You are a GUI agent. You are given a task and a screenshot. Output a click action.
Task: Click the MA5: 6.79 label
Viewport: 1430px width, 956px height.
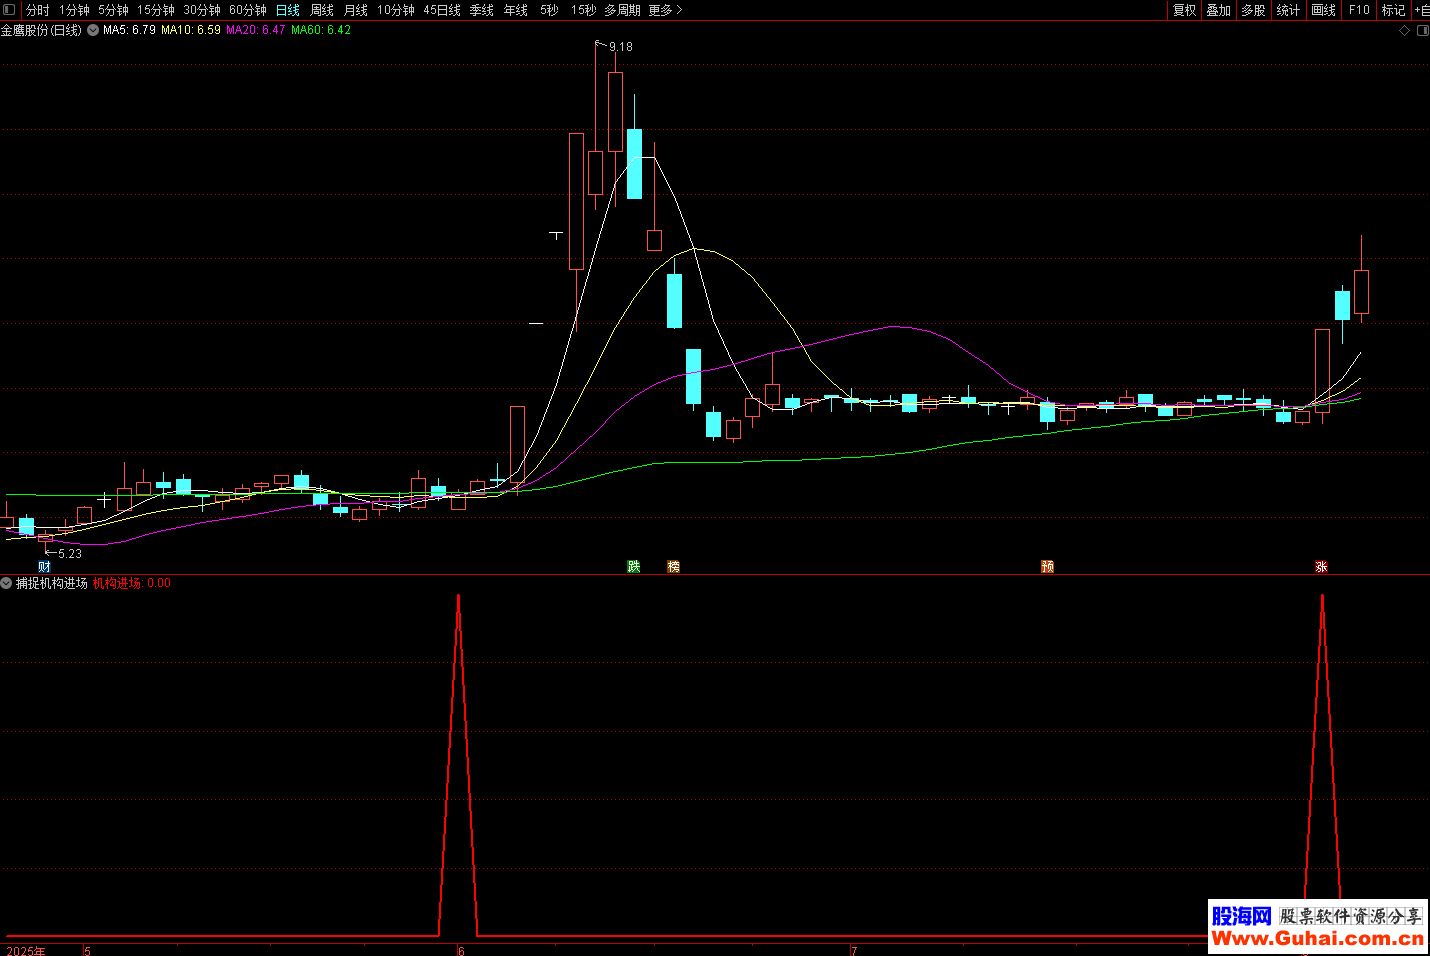tap(129, 30)
